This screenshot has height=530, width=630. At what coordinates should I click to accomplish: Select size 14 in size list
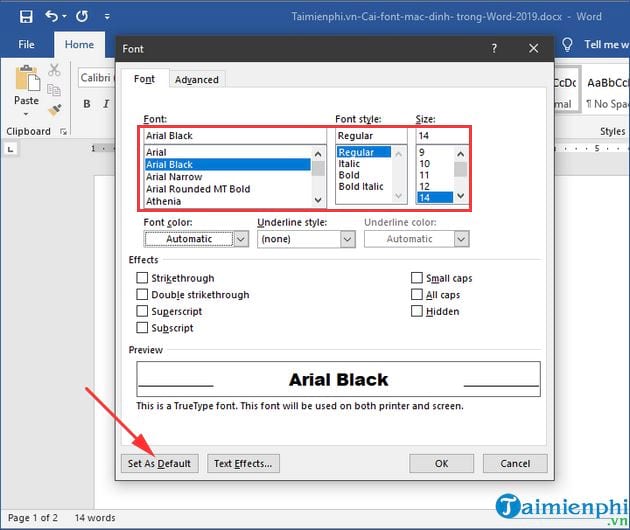(x=435, y=197)
